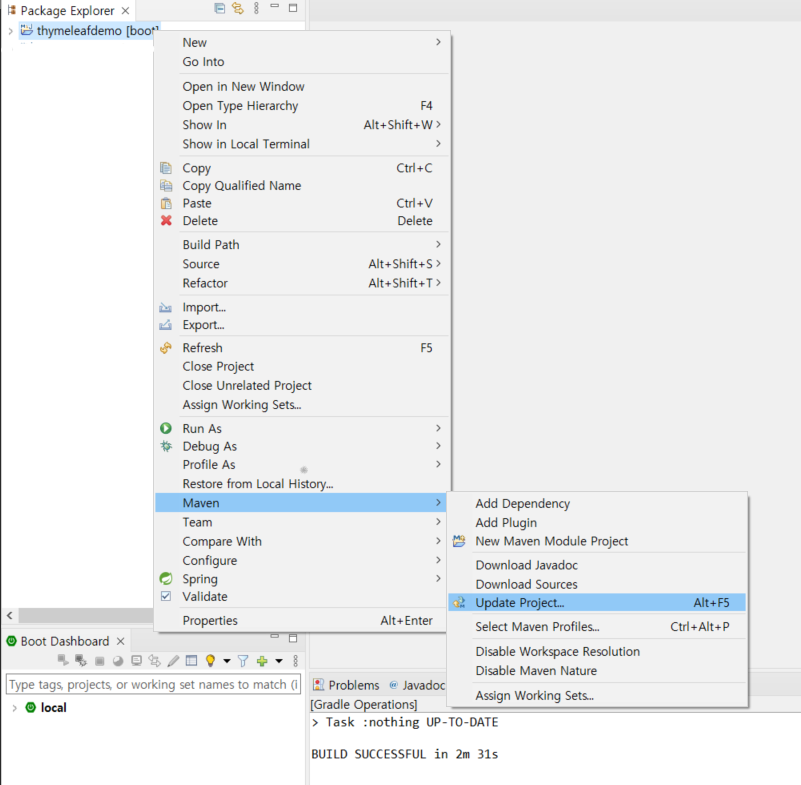Viewport: 801px width, 785px height.
Task: Expand the Configure submenu arrow
Action: point(438,560)
